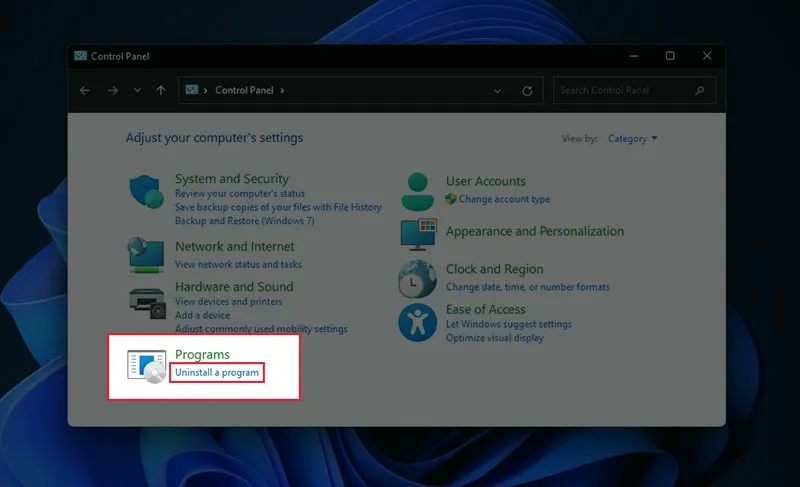Open the Ease of Access icon

coord(419,322)
